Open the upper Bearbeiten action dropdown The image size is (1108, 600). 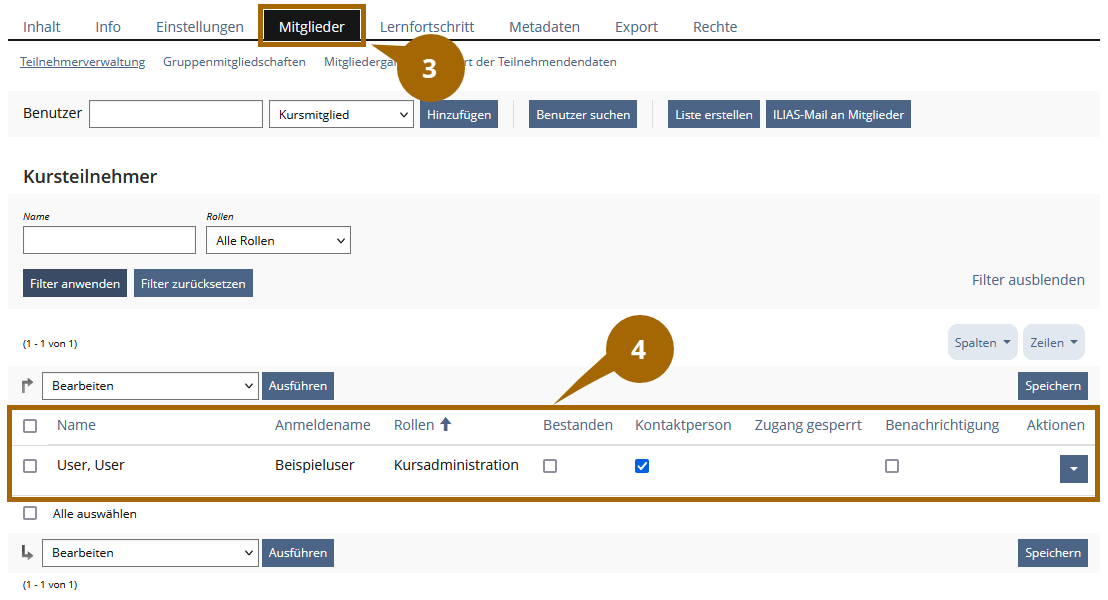pyautogui.click(x=150, y=385)
